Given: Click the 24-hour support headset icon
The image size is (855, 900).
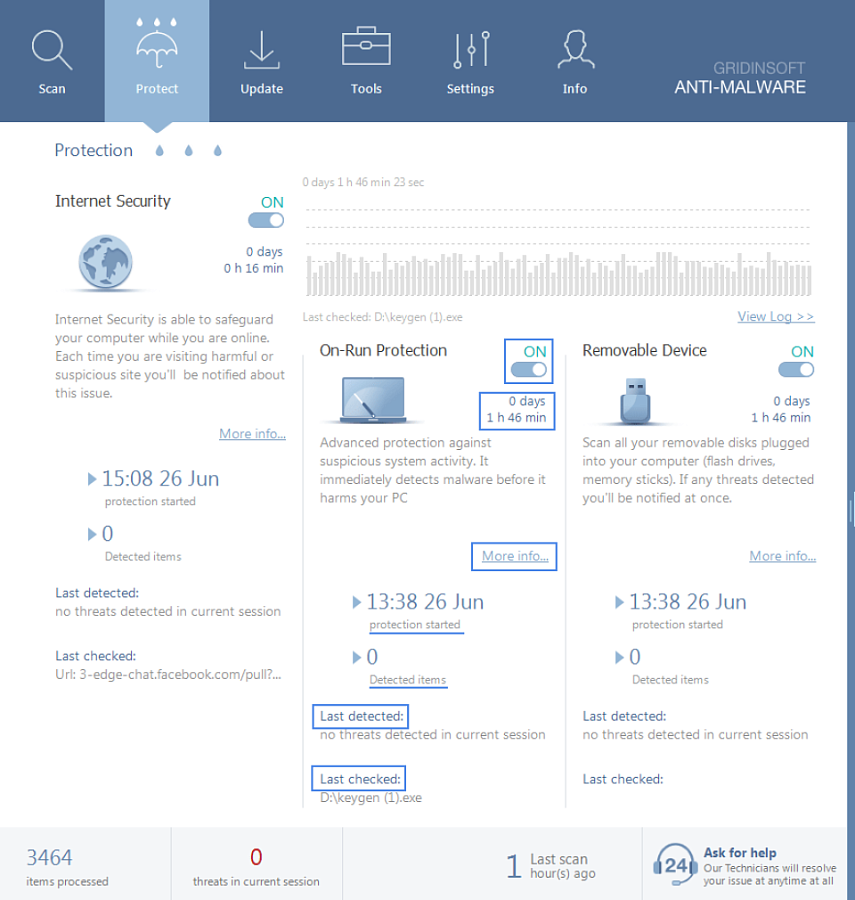Looking at the screenshot, I should [675, 866].
